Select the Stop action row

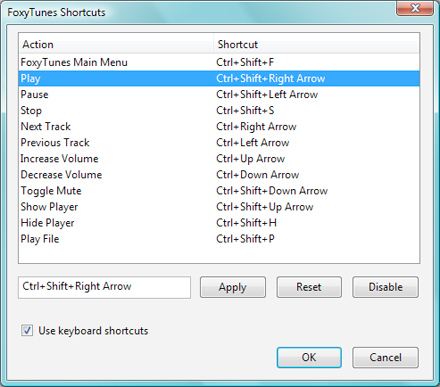pyautogui.click(x=219, y=110)
